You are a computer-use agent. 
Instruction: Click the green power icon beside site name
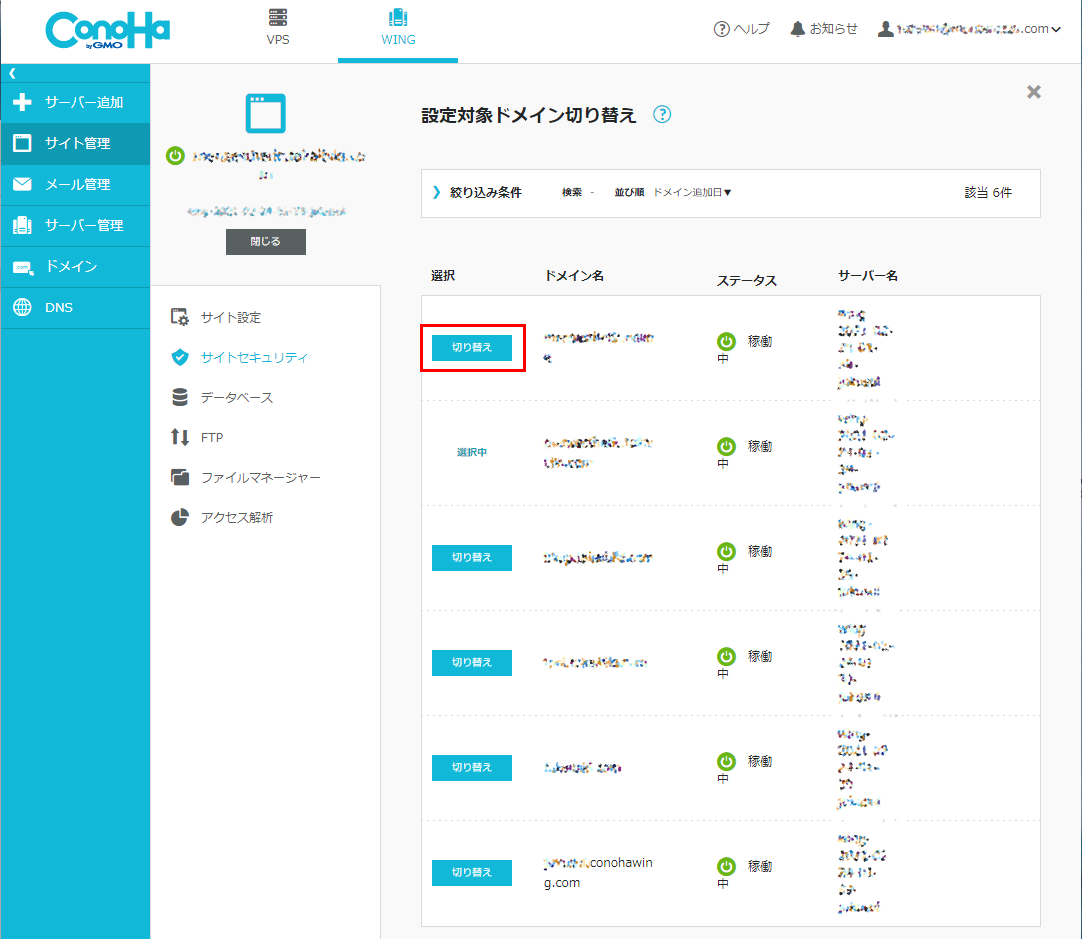tap(175, 156)
